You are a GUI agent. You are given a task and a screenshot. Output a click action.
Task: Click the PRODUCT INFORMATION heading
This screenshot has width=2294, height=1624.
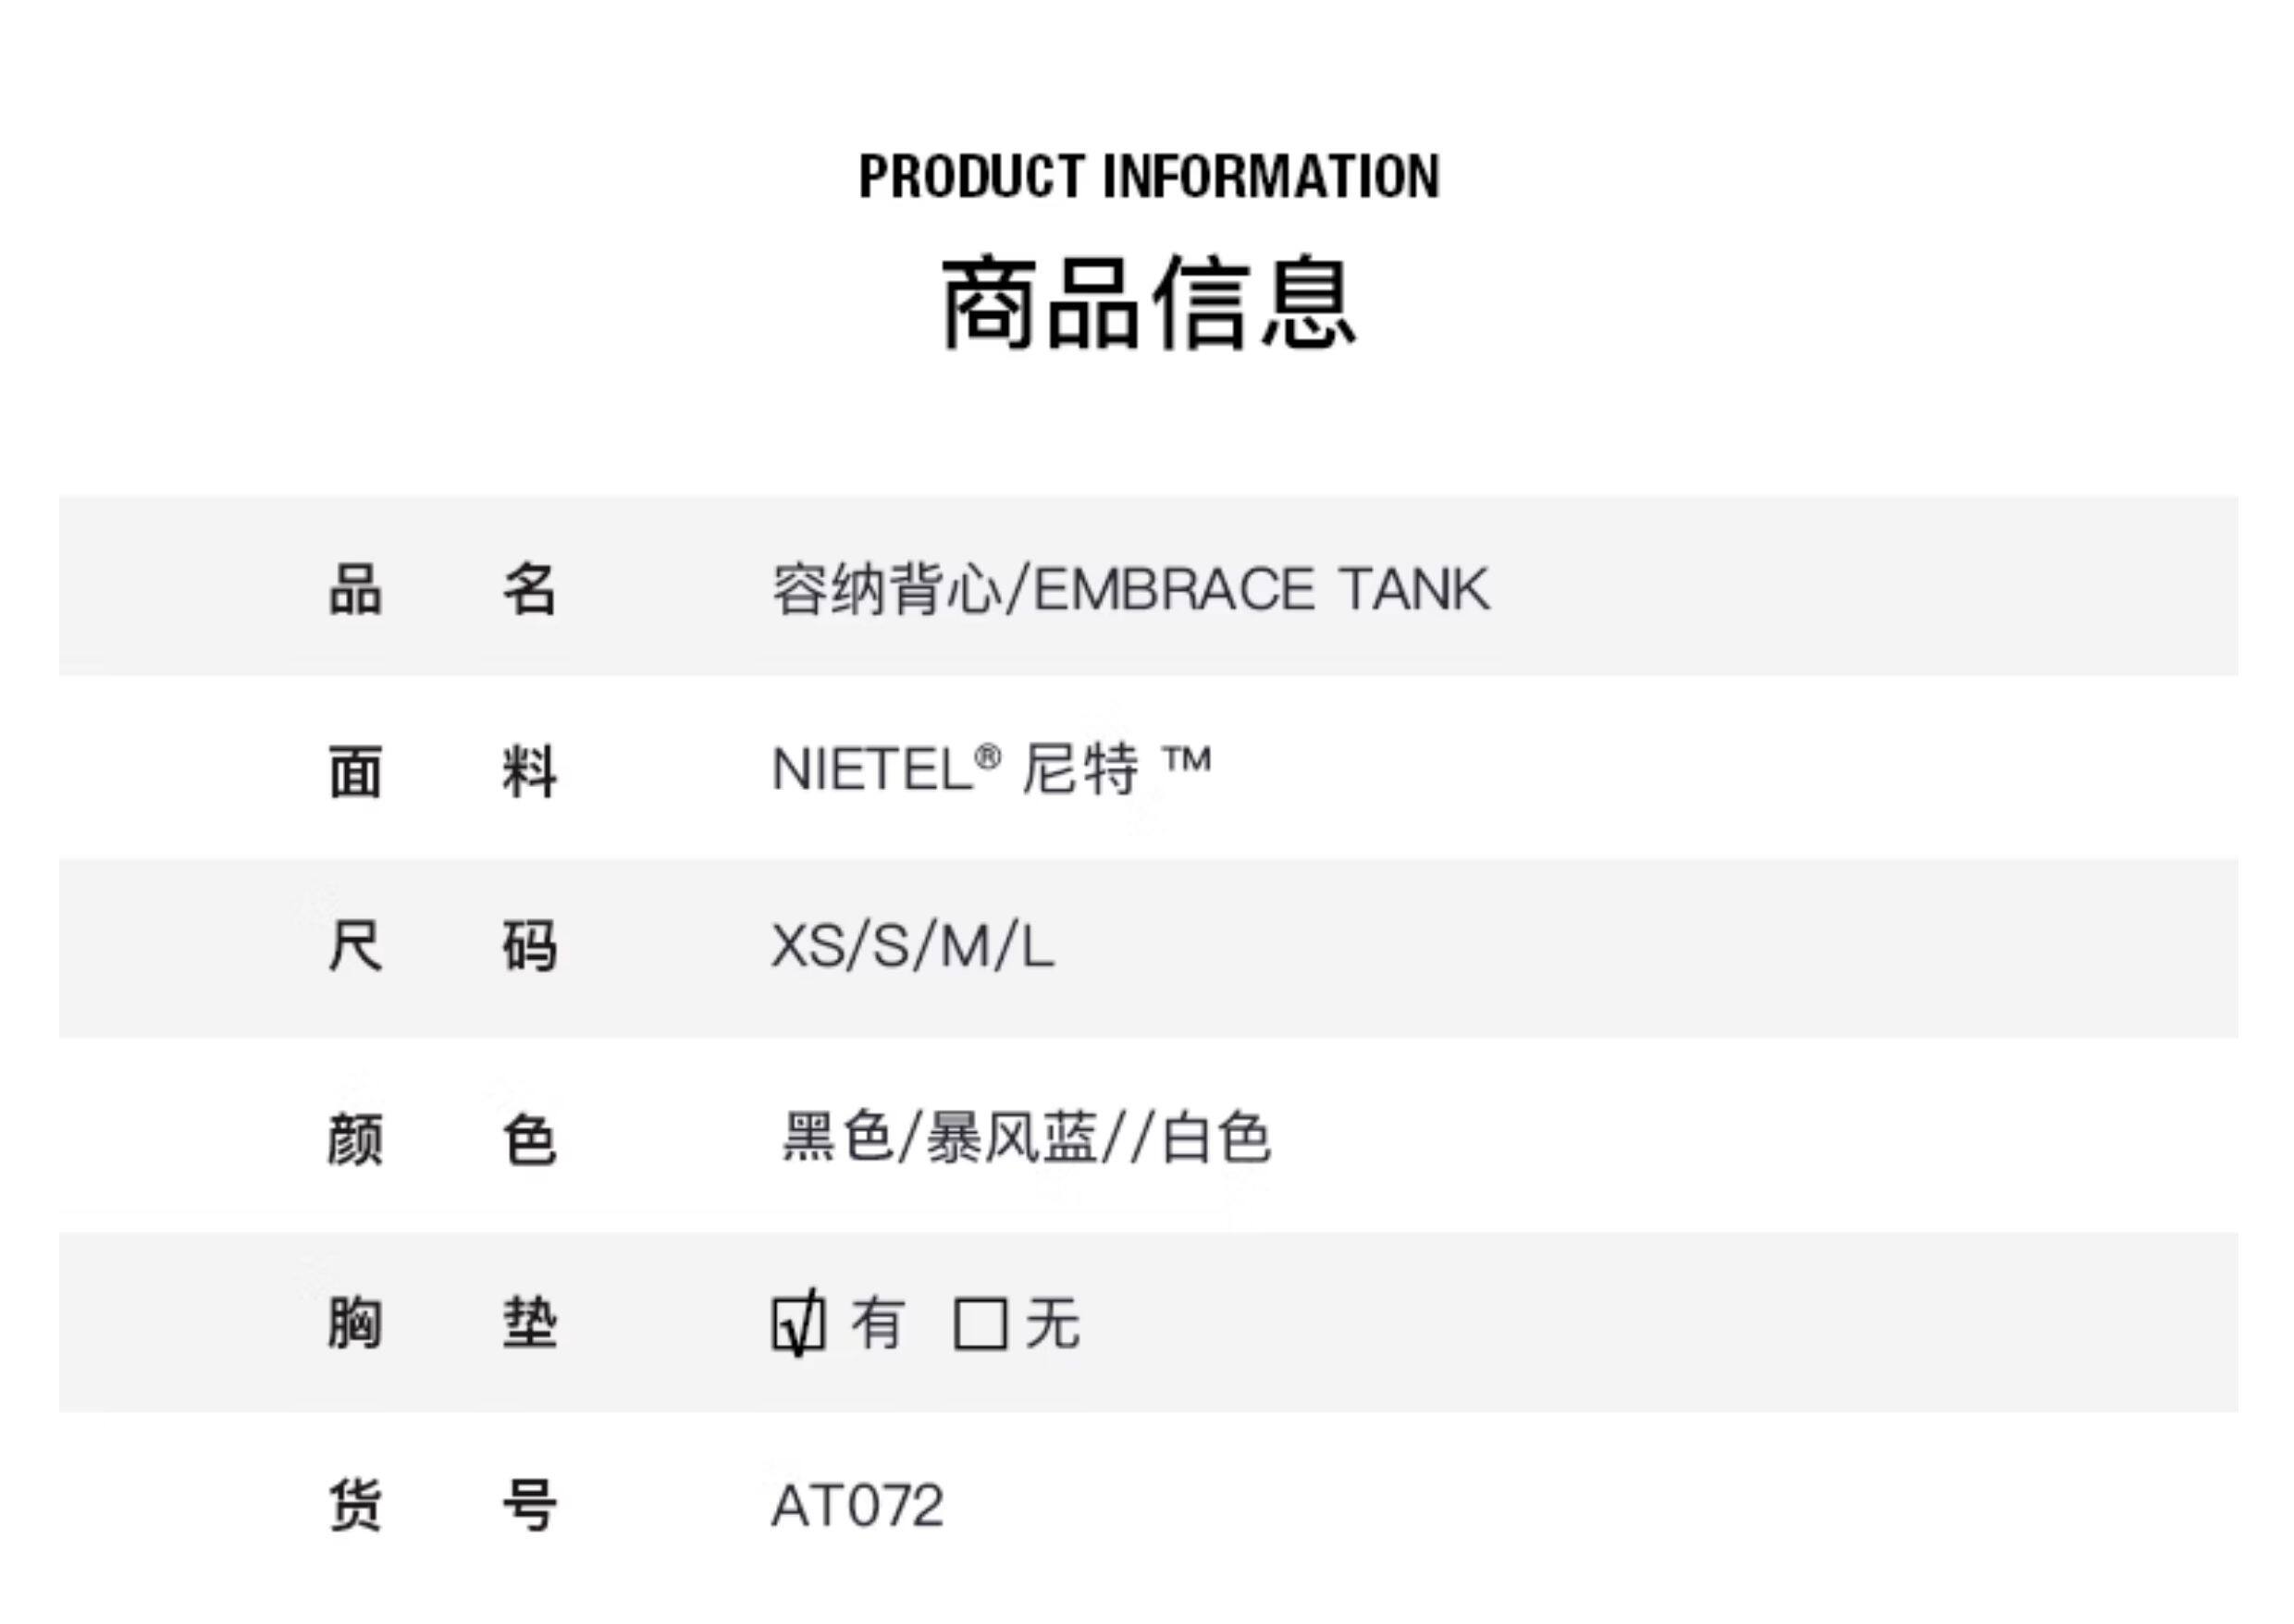1148,177
